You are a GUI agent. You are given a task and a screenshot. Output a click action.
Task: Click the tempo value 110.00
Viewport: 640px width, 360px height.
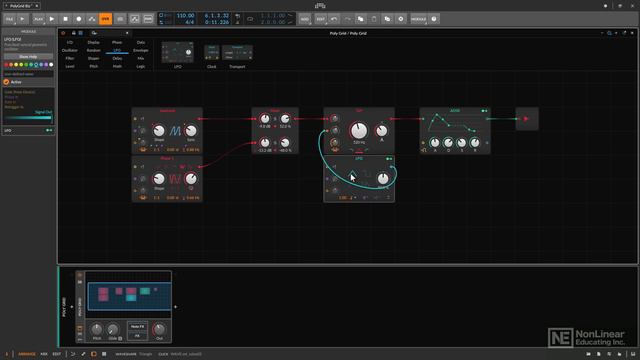pyautogui.click(x=185, y=16)
